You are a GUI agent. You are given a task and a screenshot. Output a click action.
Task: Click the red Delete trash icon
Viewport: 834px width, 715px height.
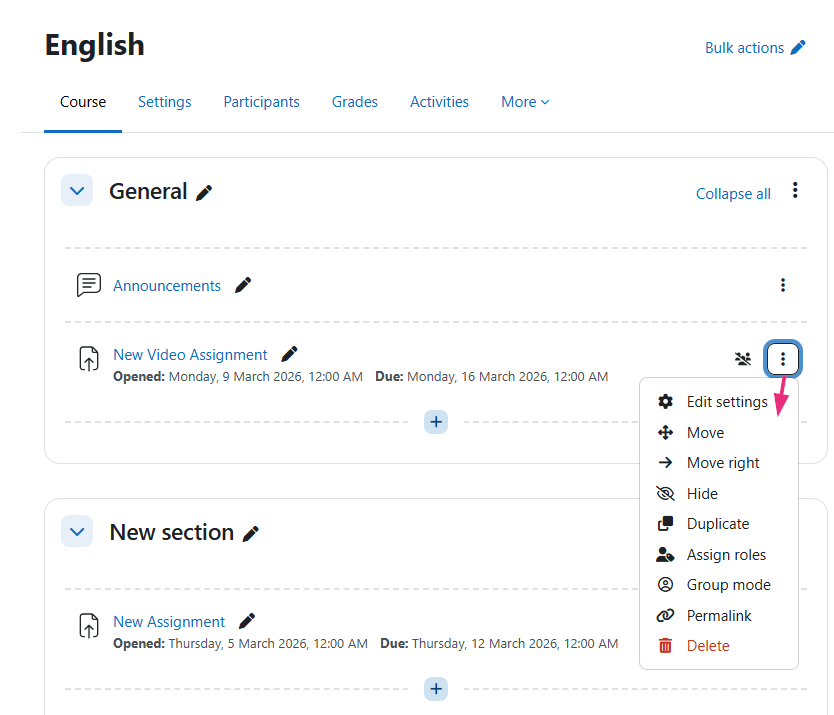point(665,646)
